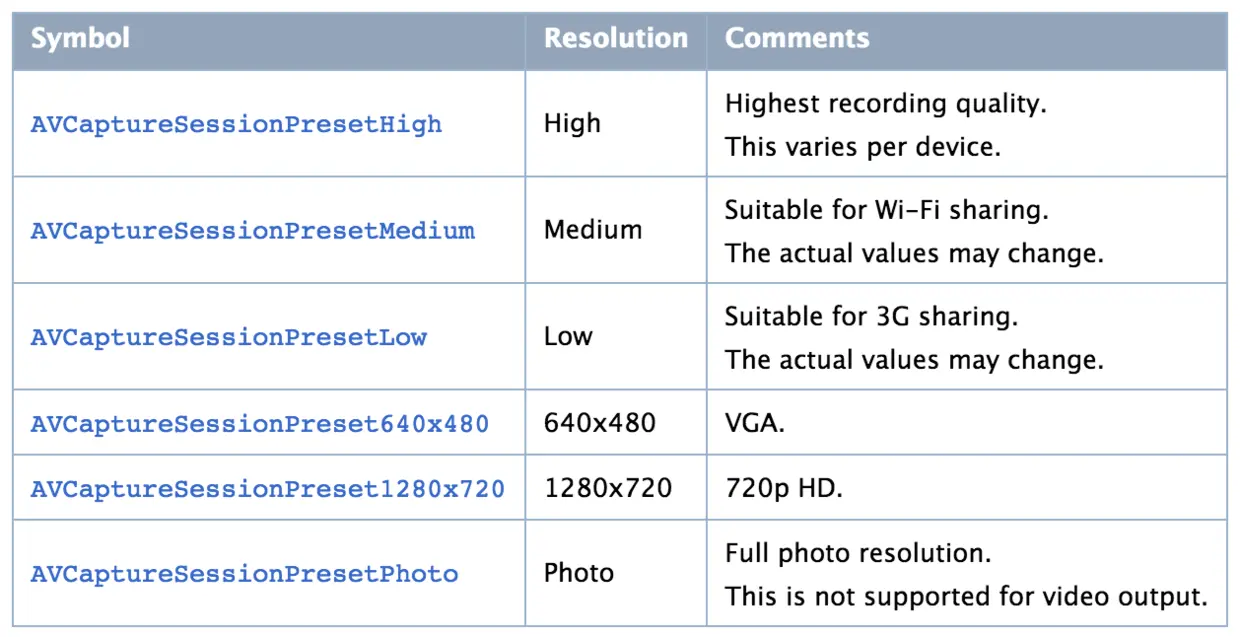The image size is (1240, 637).
Task: Click the 'Suitable for 3G sharing.' comment
Action: click(870, 316)
